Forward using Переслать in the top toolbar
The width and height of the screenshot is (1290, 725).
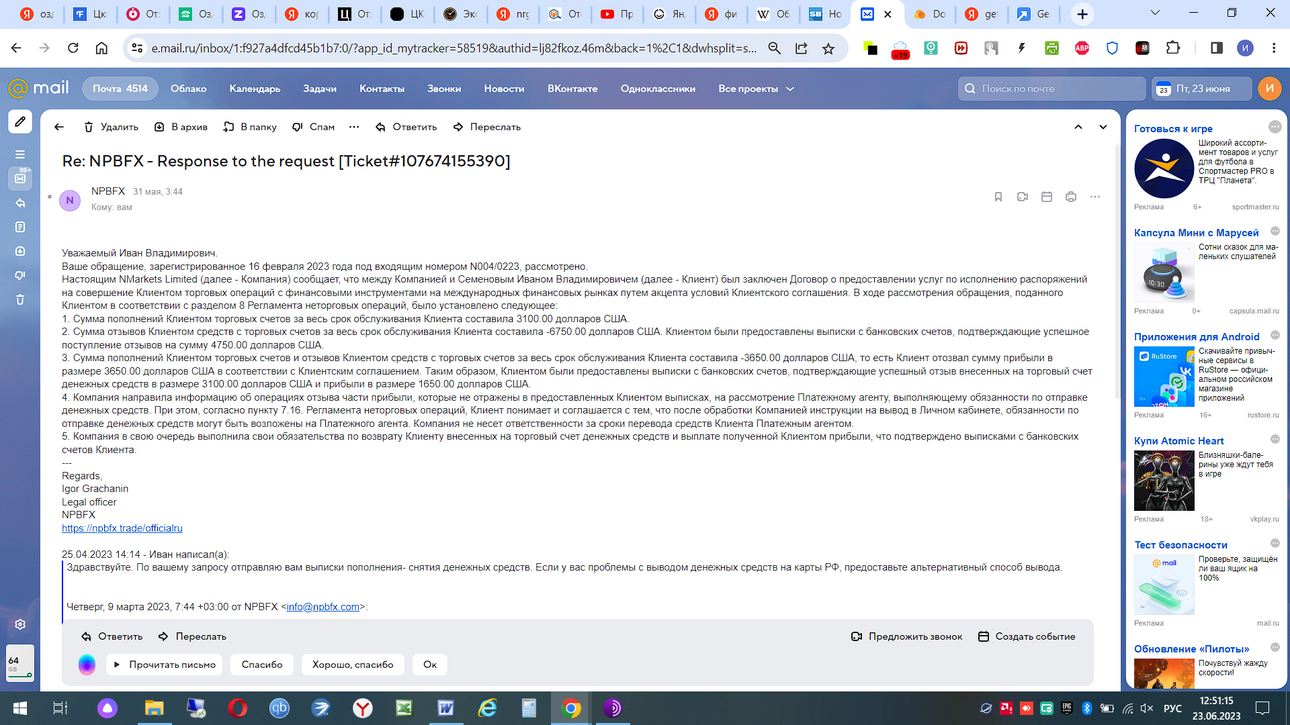coord(487,127)
